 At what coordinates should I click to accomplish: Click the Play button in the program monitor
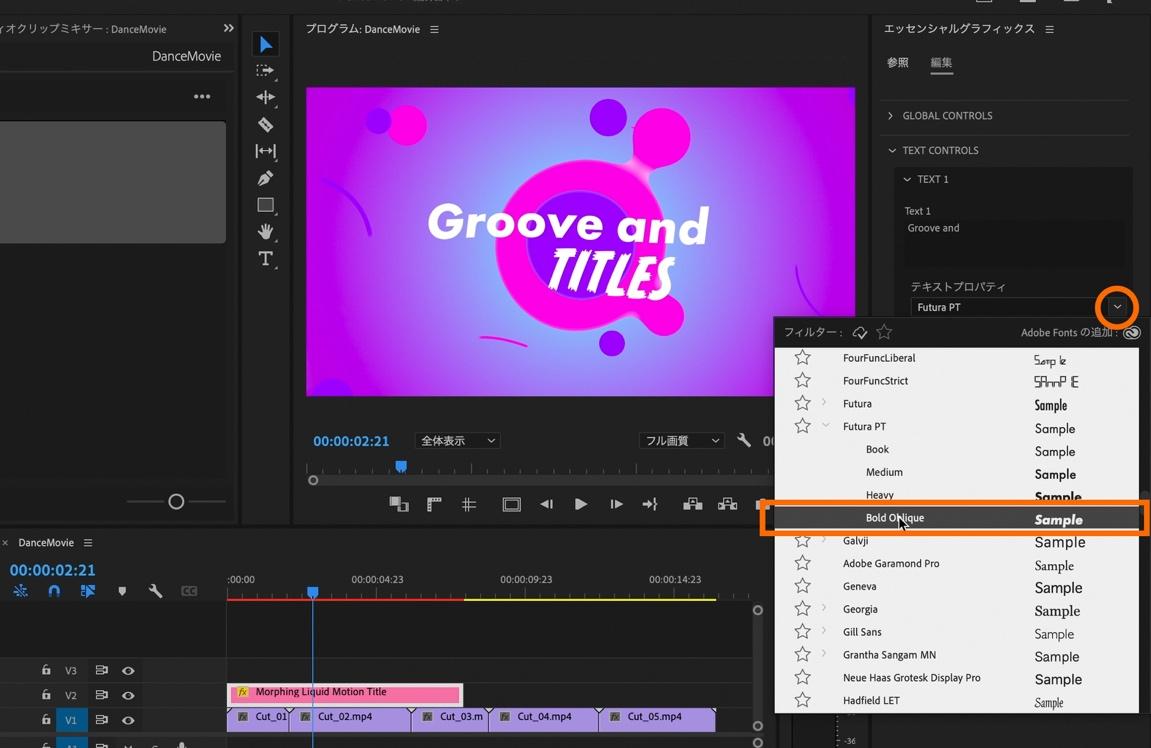click(x=580, y=504)
